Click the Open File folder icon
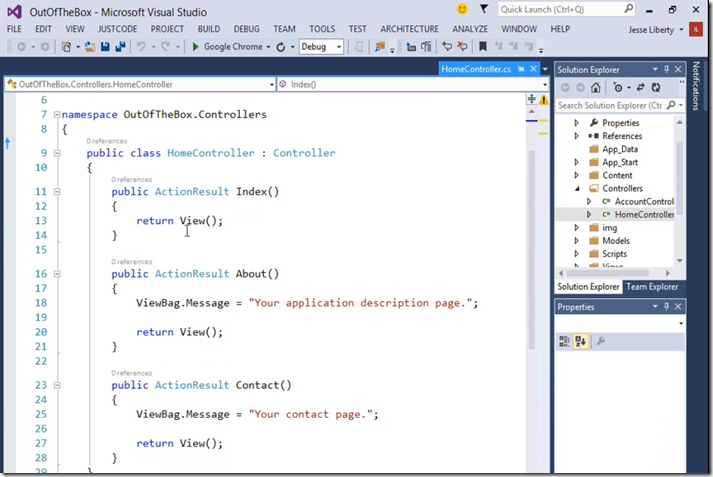This screenshot has height=477, width=713. (x=90, y=47)
